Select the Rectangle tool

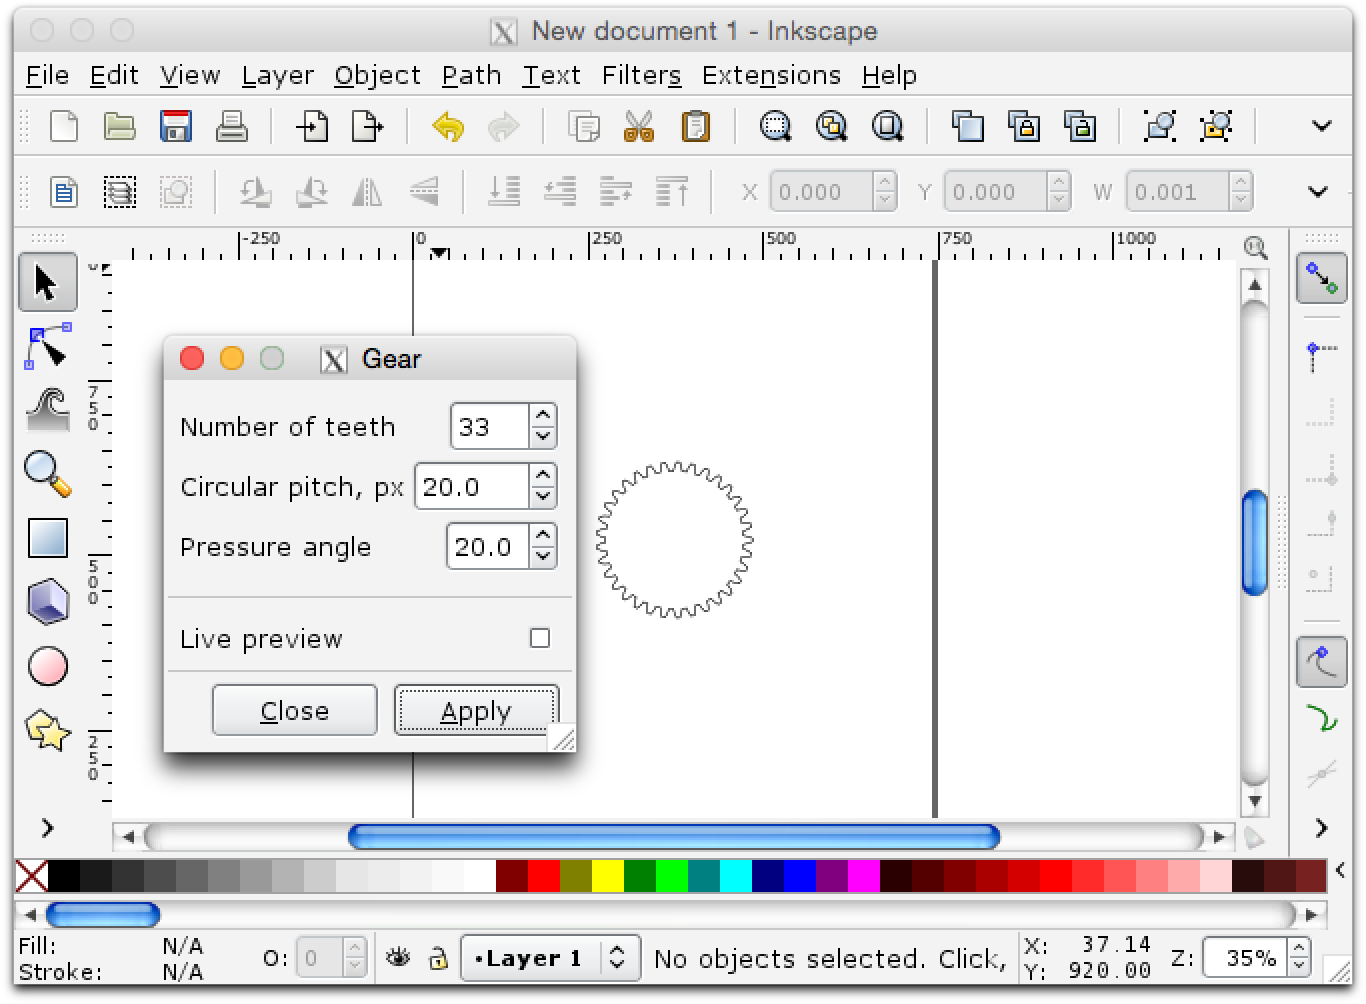click(47, 537)
